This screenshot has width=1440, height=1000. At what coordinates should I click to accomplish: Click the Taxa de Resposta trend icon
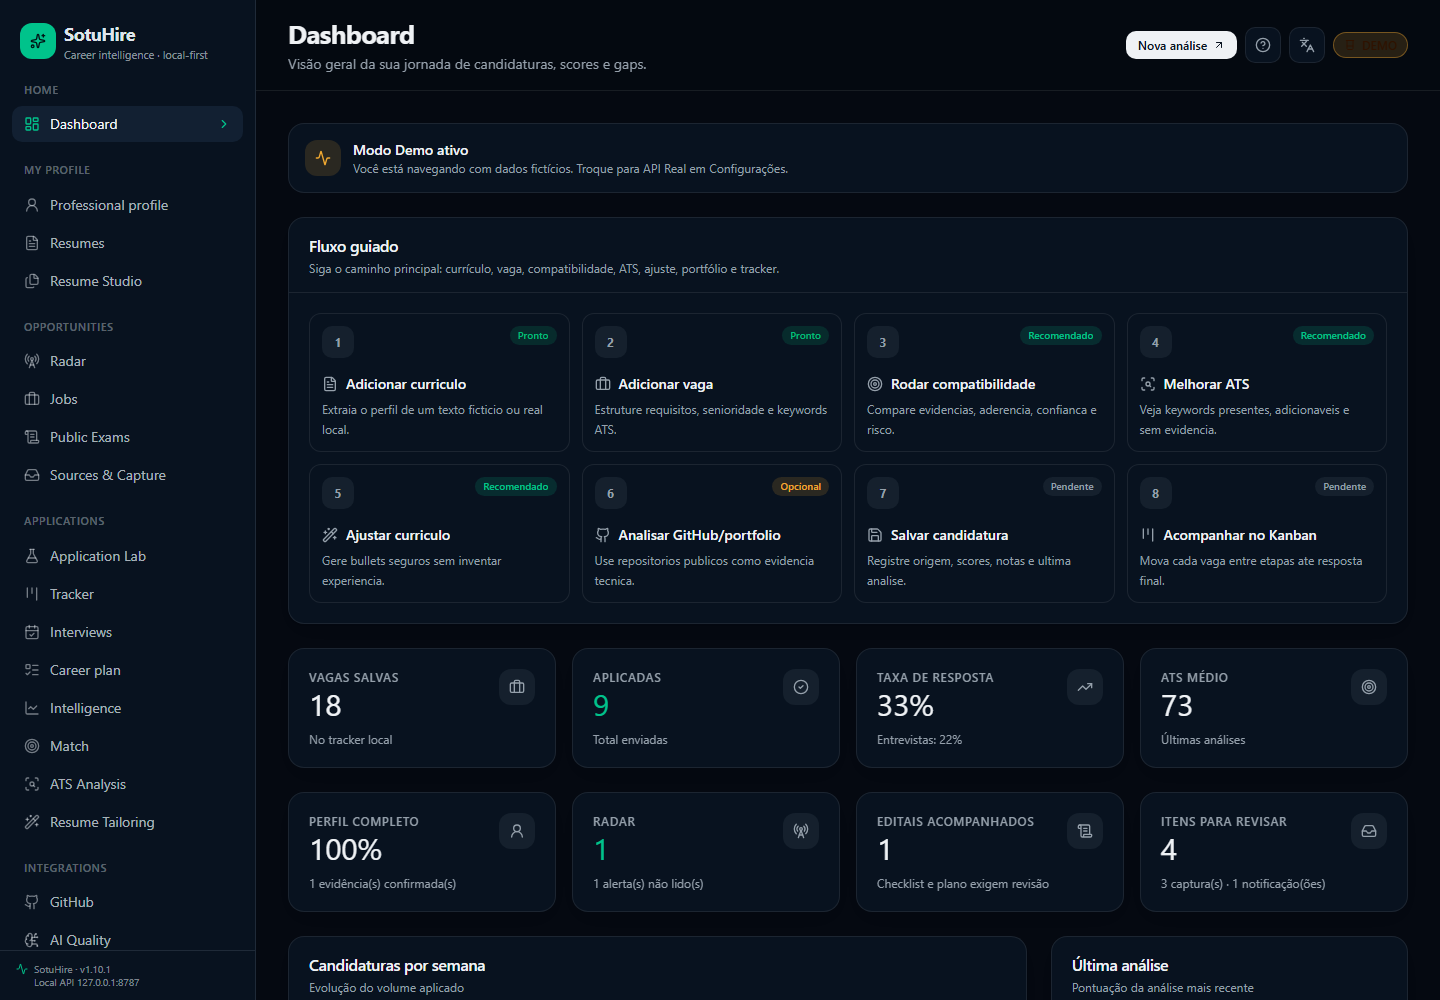click(x=1085, y=687)
